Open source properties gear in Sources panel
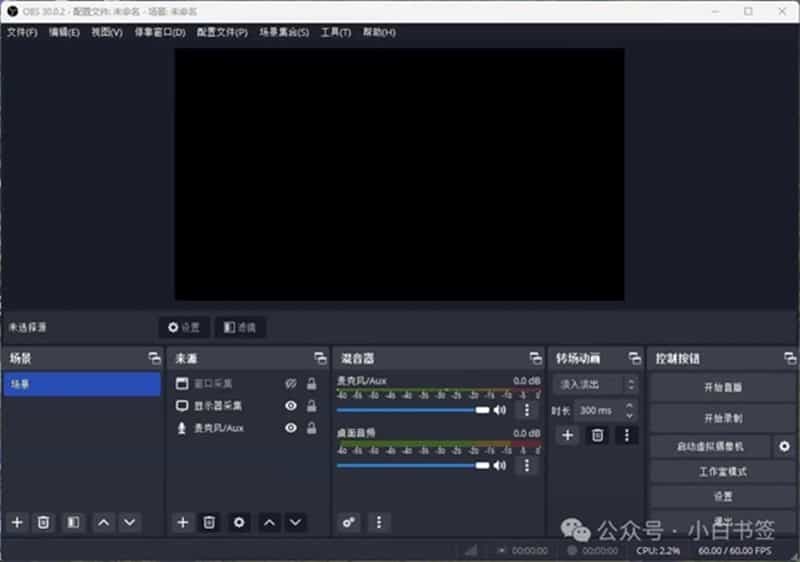The height and width of the screenshot is (562, 800). pos(238,522)
